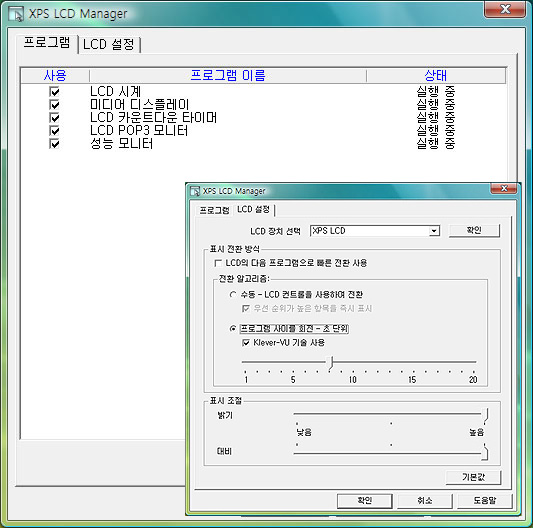Select LCD 설정 tab in front dialog

[254, 209]
